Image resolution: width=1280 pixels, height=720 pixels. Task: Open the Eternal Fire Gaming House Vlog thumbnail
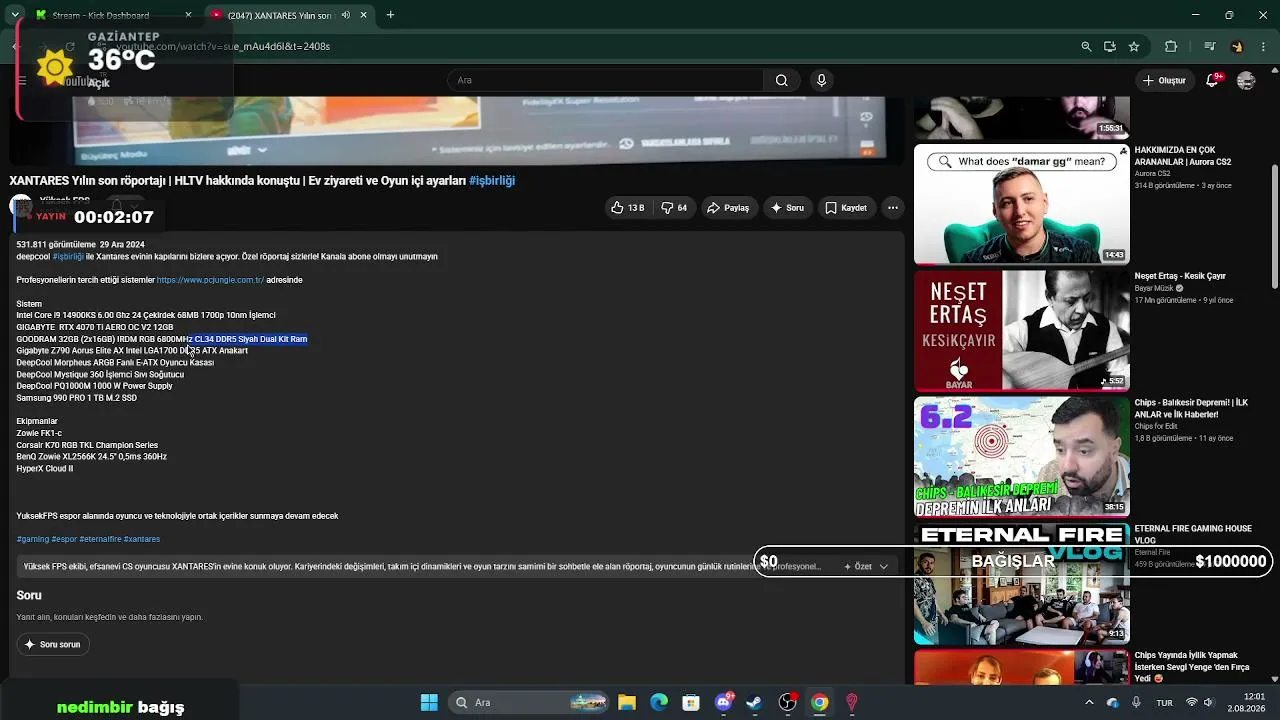click(x=1022, y=584)
